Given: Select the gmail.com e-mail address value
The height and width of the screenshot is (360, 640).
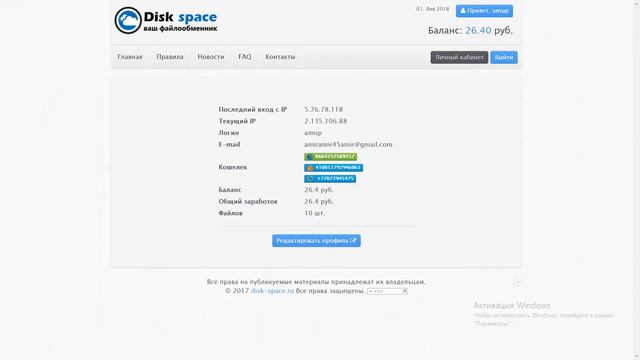Looking at the screenshot, I should 348,144.
